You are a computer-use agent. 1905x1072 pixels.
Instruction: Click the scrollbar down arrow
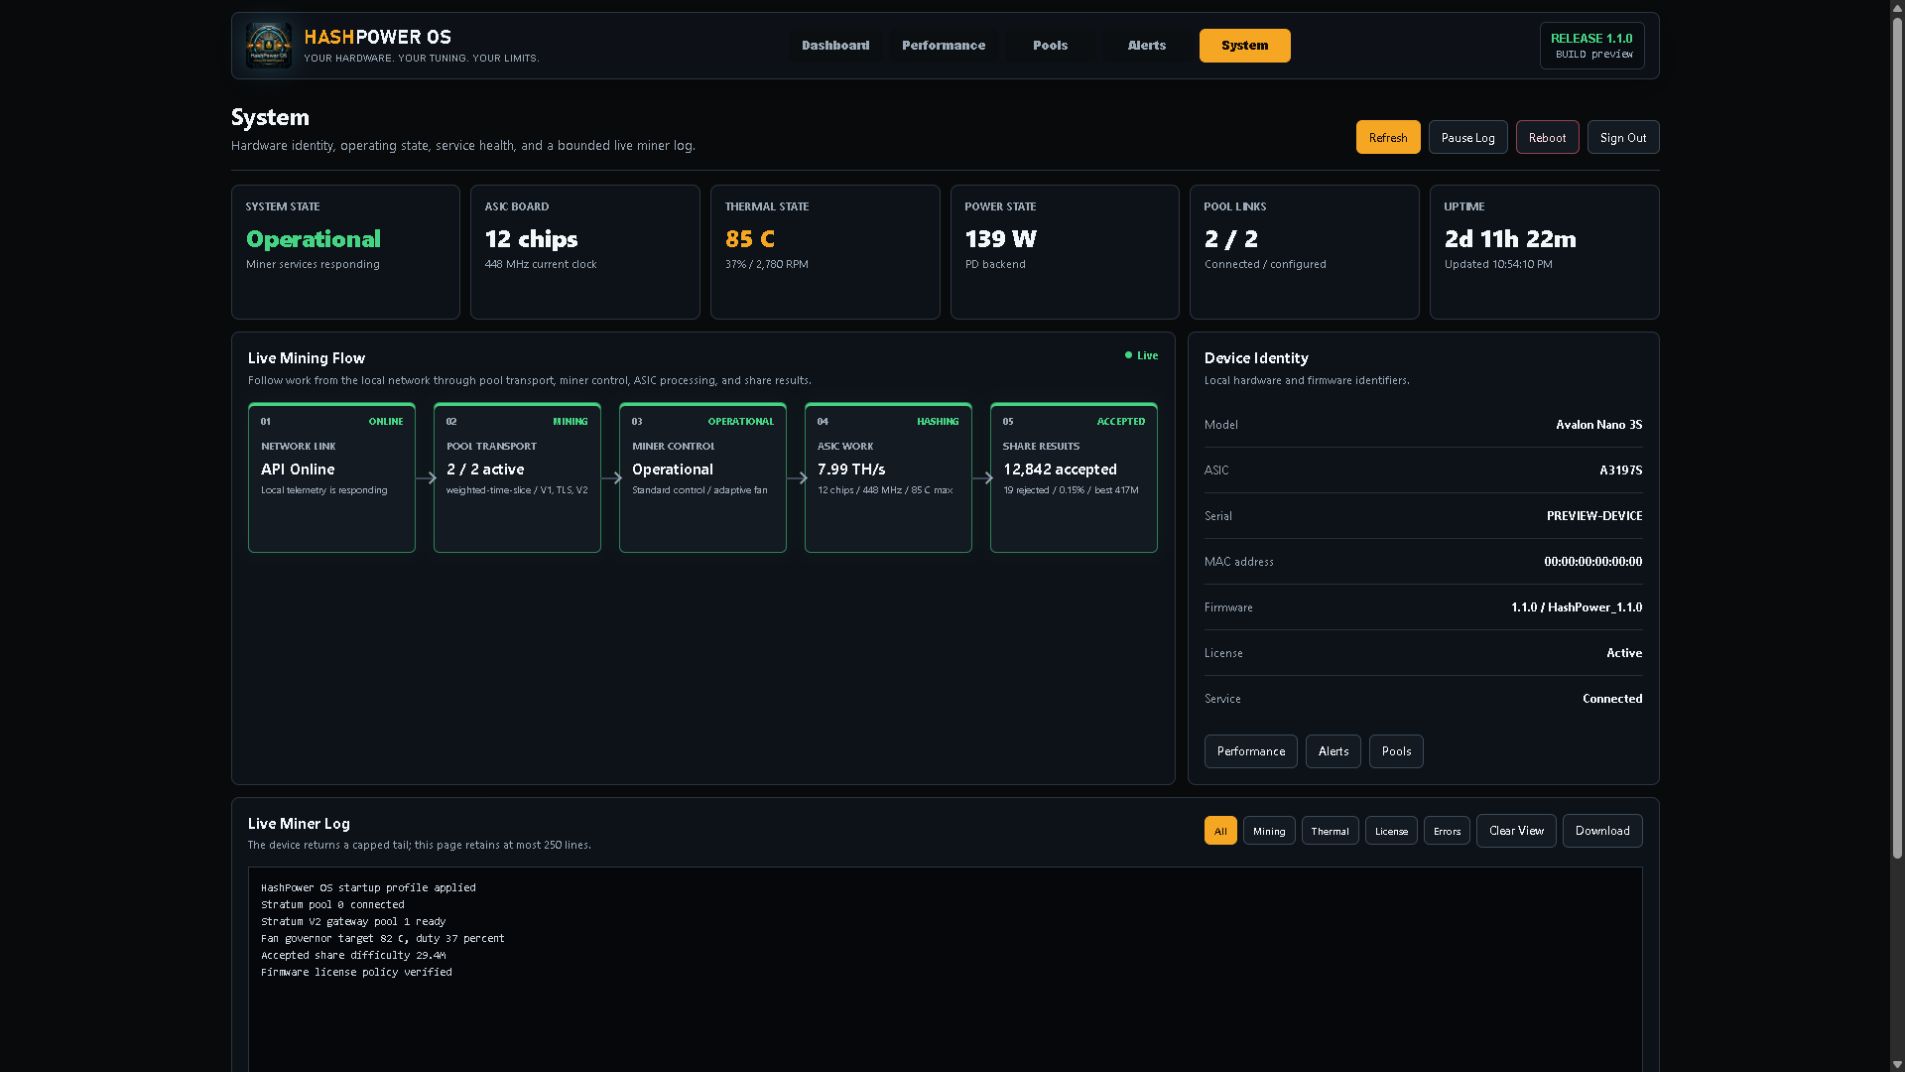tap(1897, 1064)
